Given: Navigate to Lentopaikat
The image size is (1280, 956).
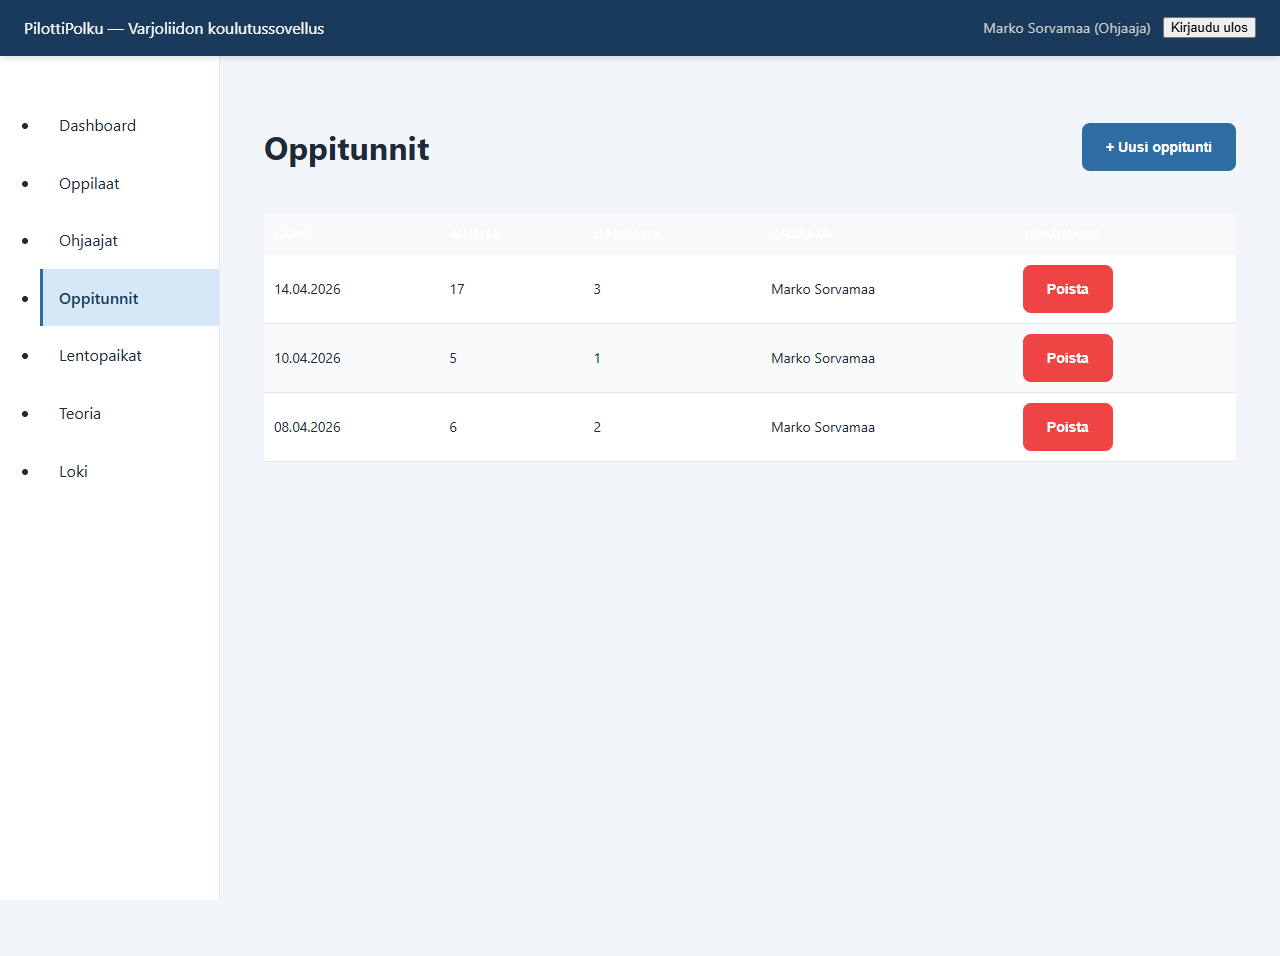Looking at the screenshot, I should point(100,356).
